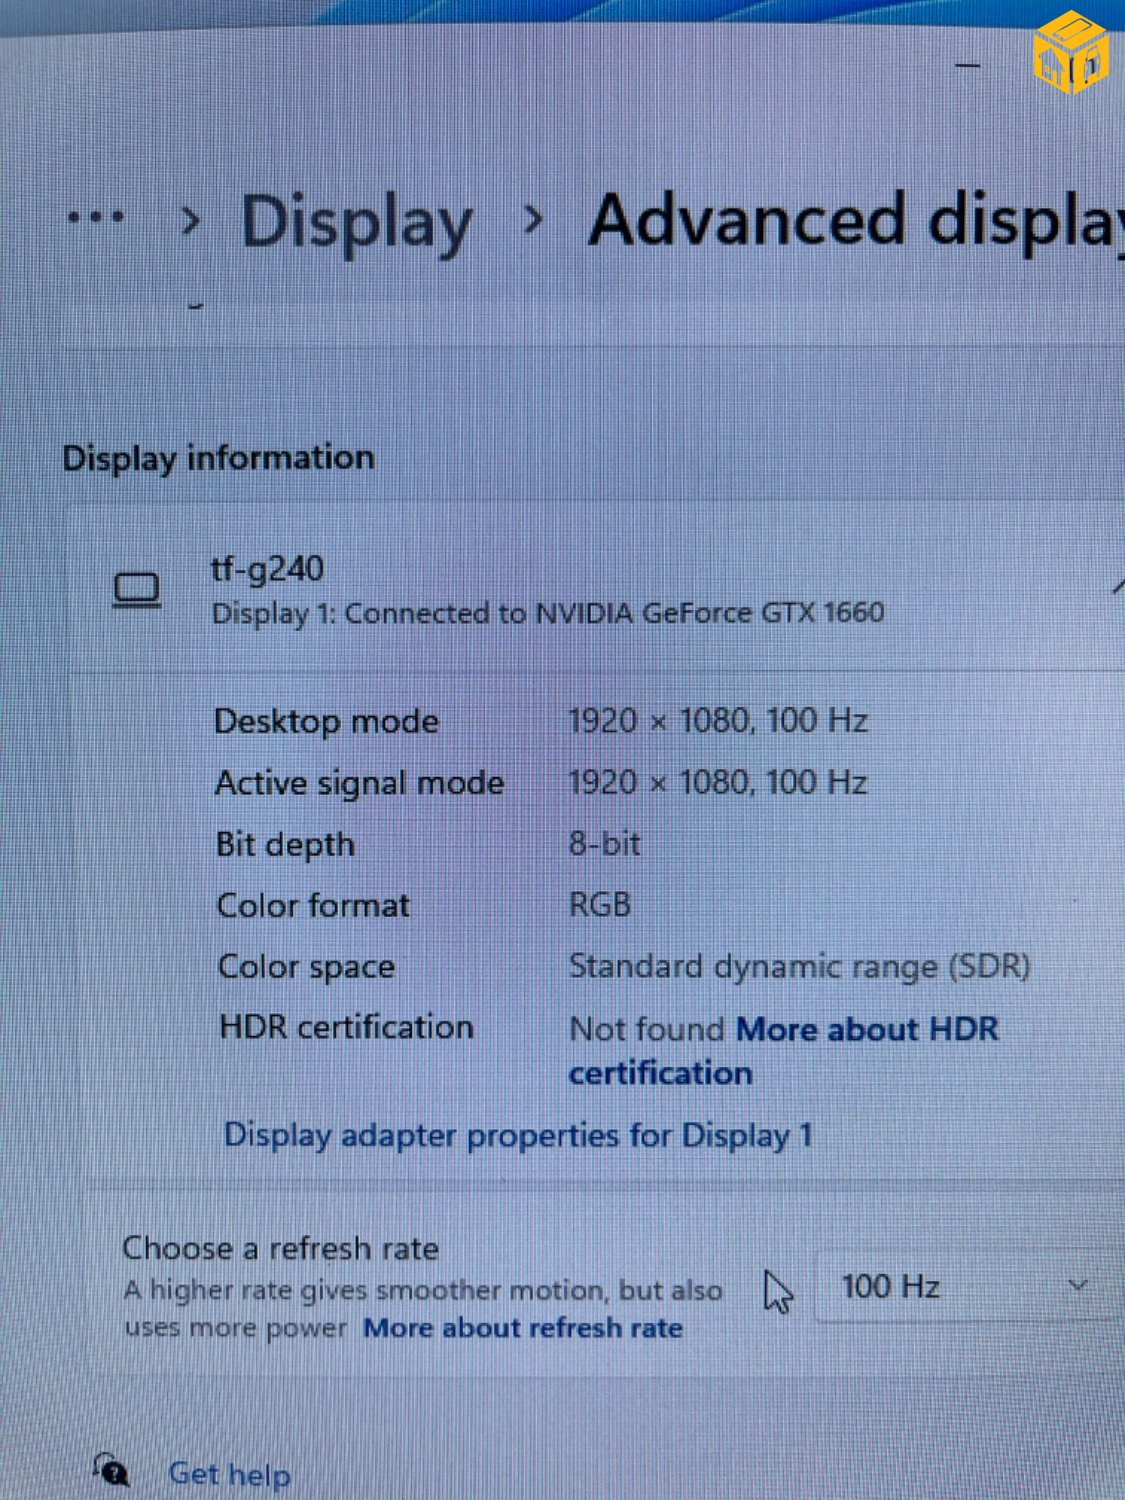Open the 100 Hz refresh rate dropdown
1125x1500 pixels.
tap(960, 1287)
